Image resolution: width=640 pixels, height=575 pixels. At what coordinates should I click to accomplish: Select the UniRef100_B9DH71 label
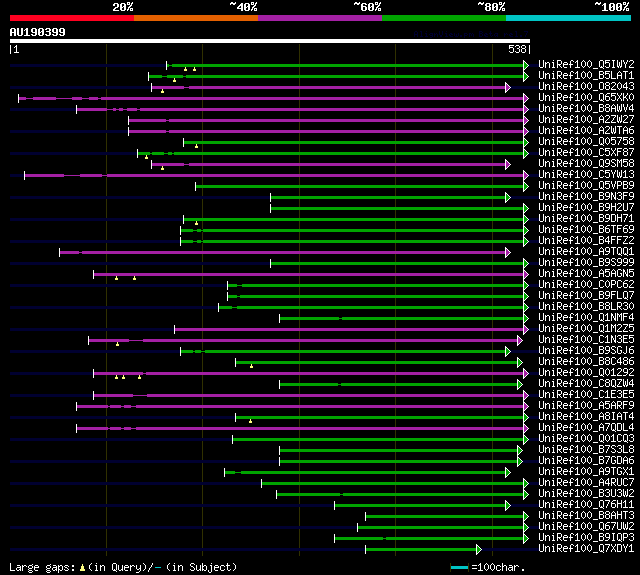point(586,219)
